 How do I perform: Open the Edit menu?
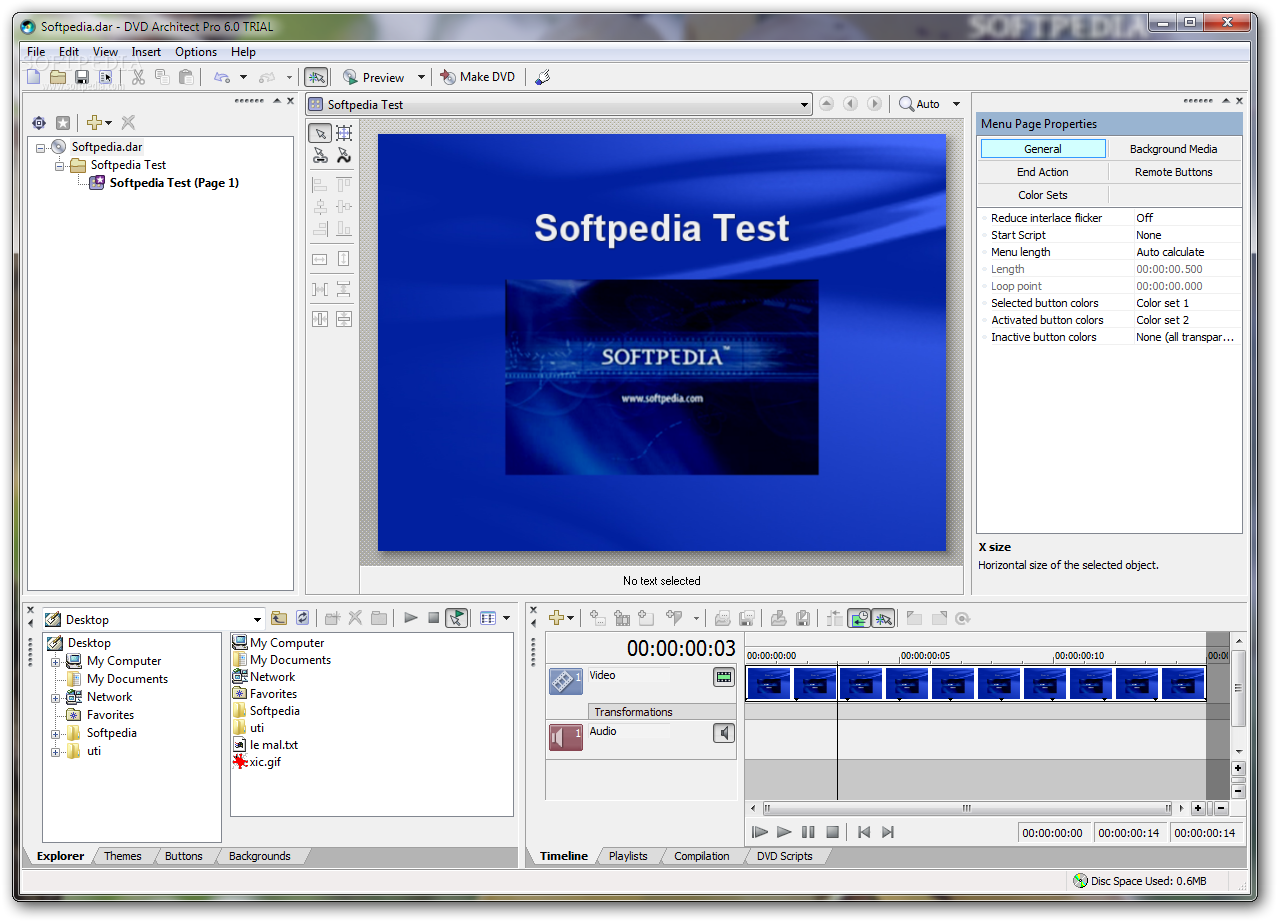69,52
